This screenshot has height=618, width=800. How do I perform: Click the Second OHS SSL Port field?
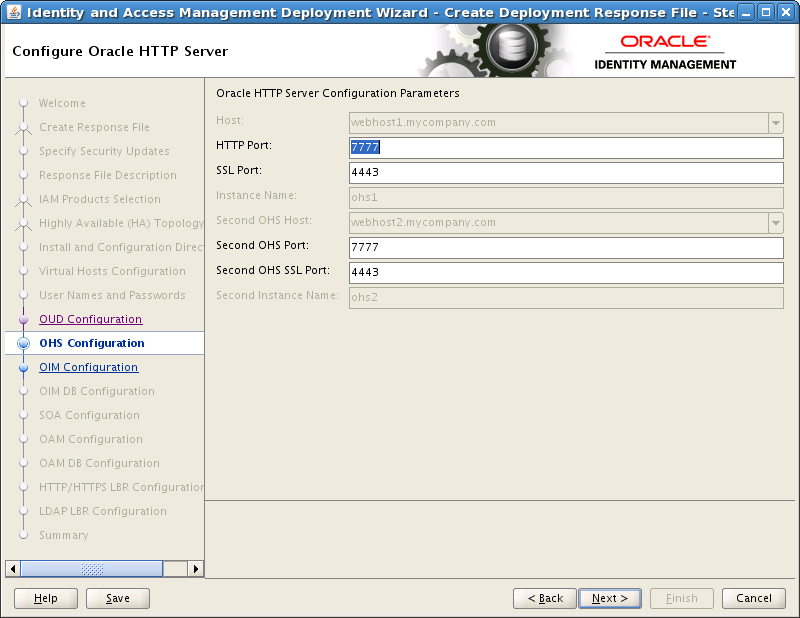click(566, 273)
